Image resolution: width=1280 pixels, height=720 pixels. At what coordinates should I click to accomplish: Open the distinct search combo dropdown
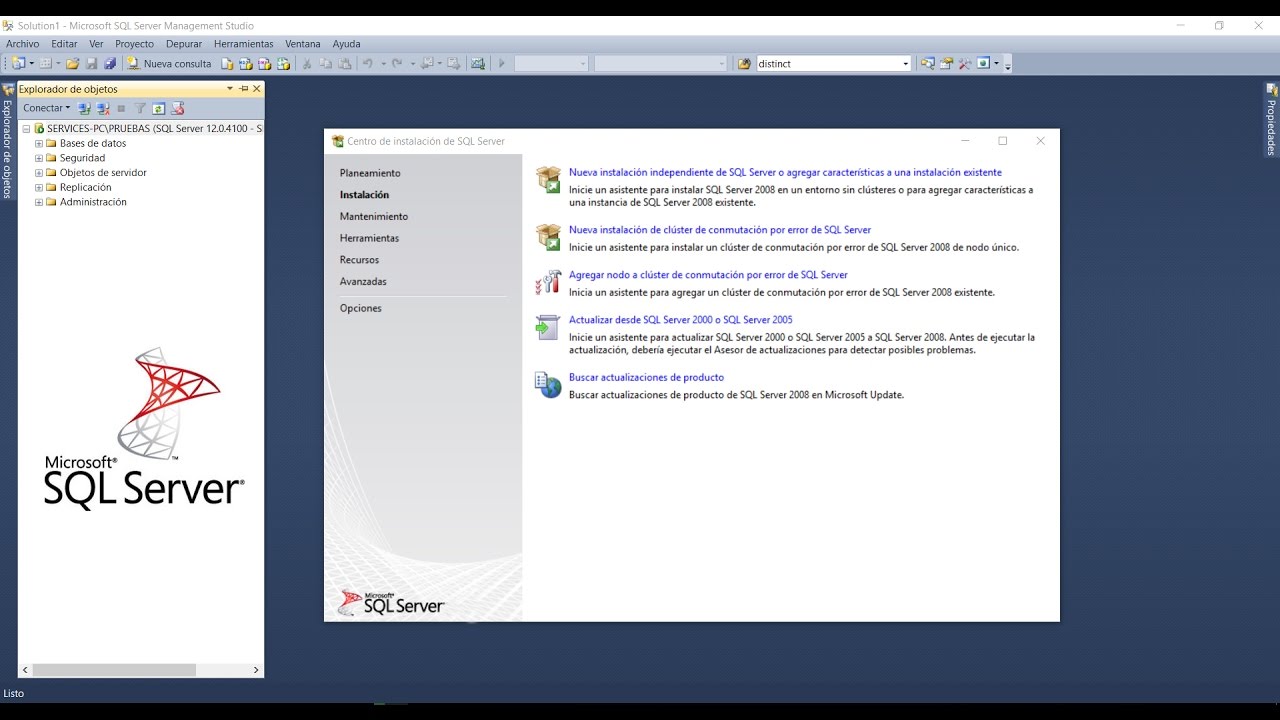906,63
